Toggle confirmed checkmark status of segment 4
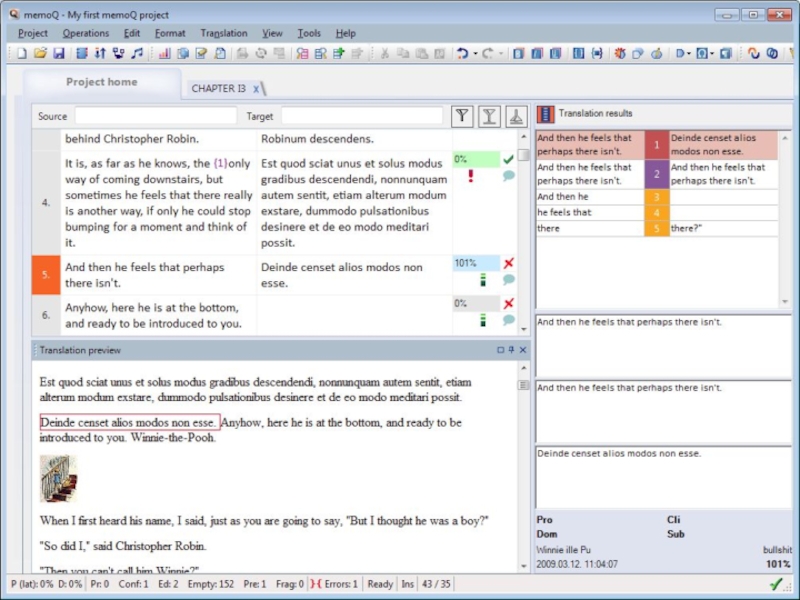This screenshot has height=600, width=800. pyautogui.click(x=508, y=160)
